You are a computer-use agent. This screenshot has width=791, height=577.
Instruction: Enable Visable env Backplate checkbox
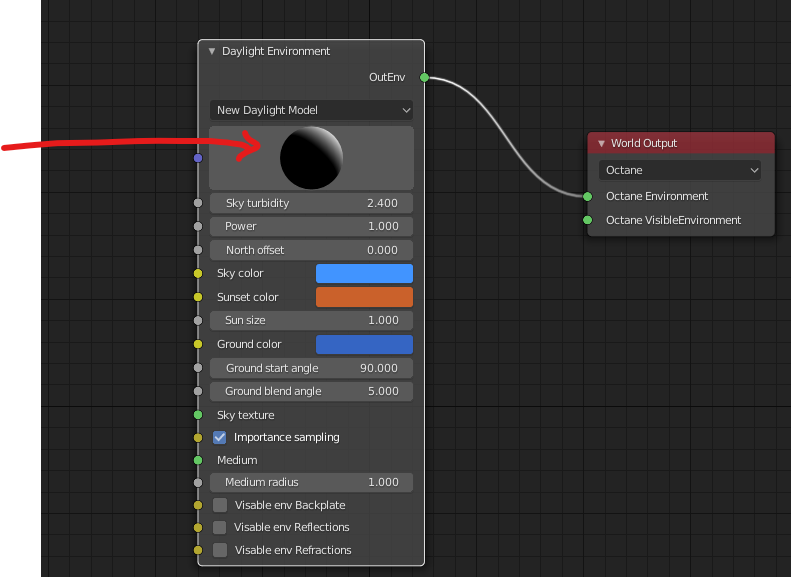[220, 505]
